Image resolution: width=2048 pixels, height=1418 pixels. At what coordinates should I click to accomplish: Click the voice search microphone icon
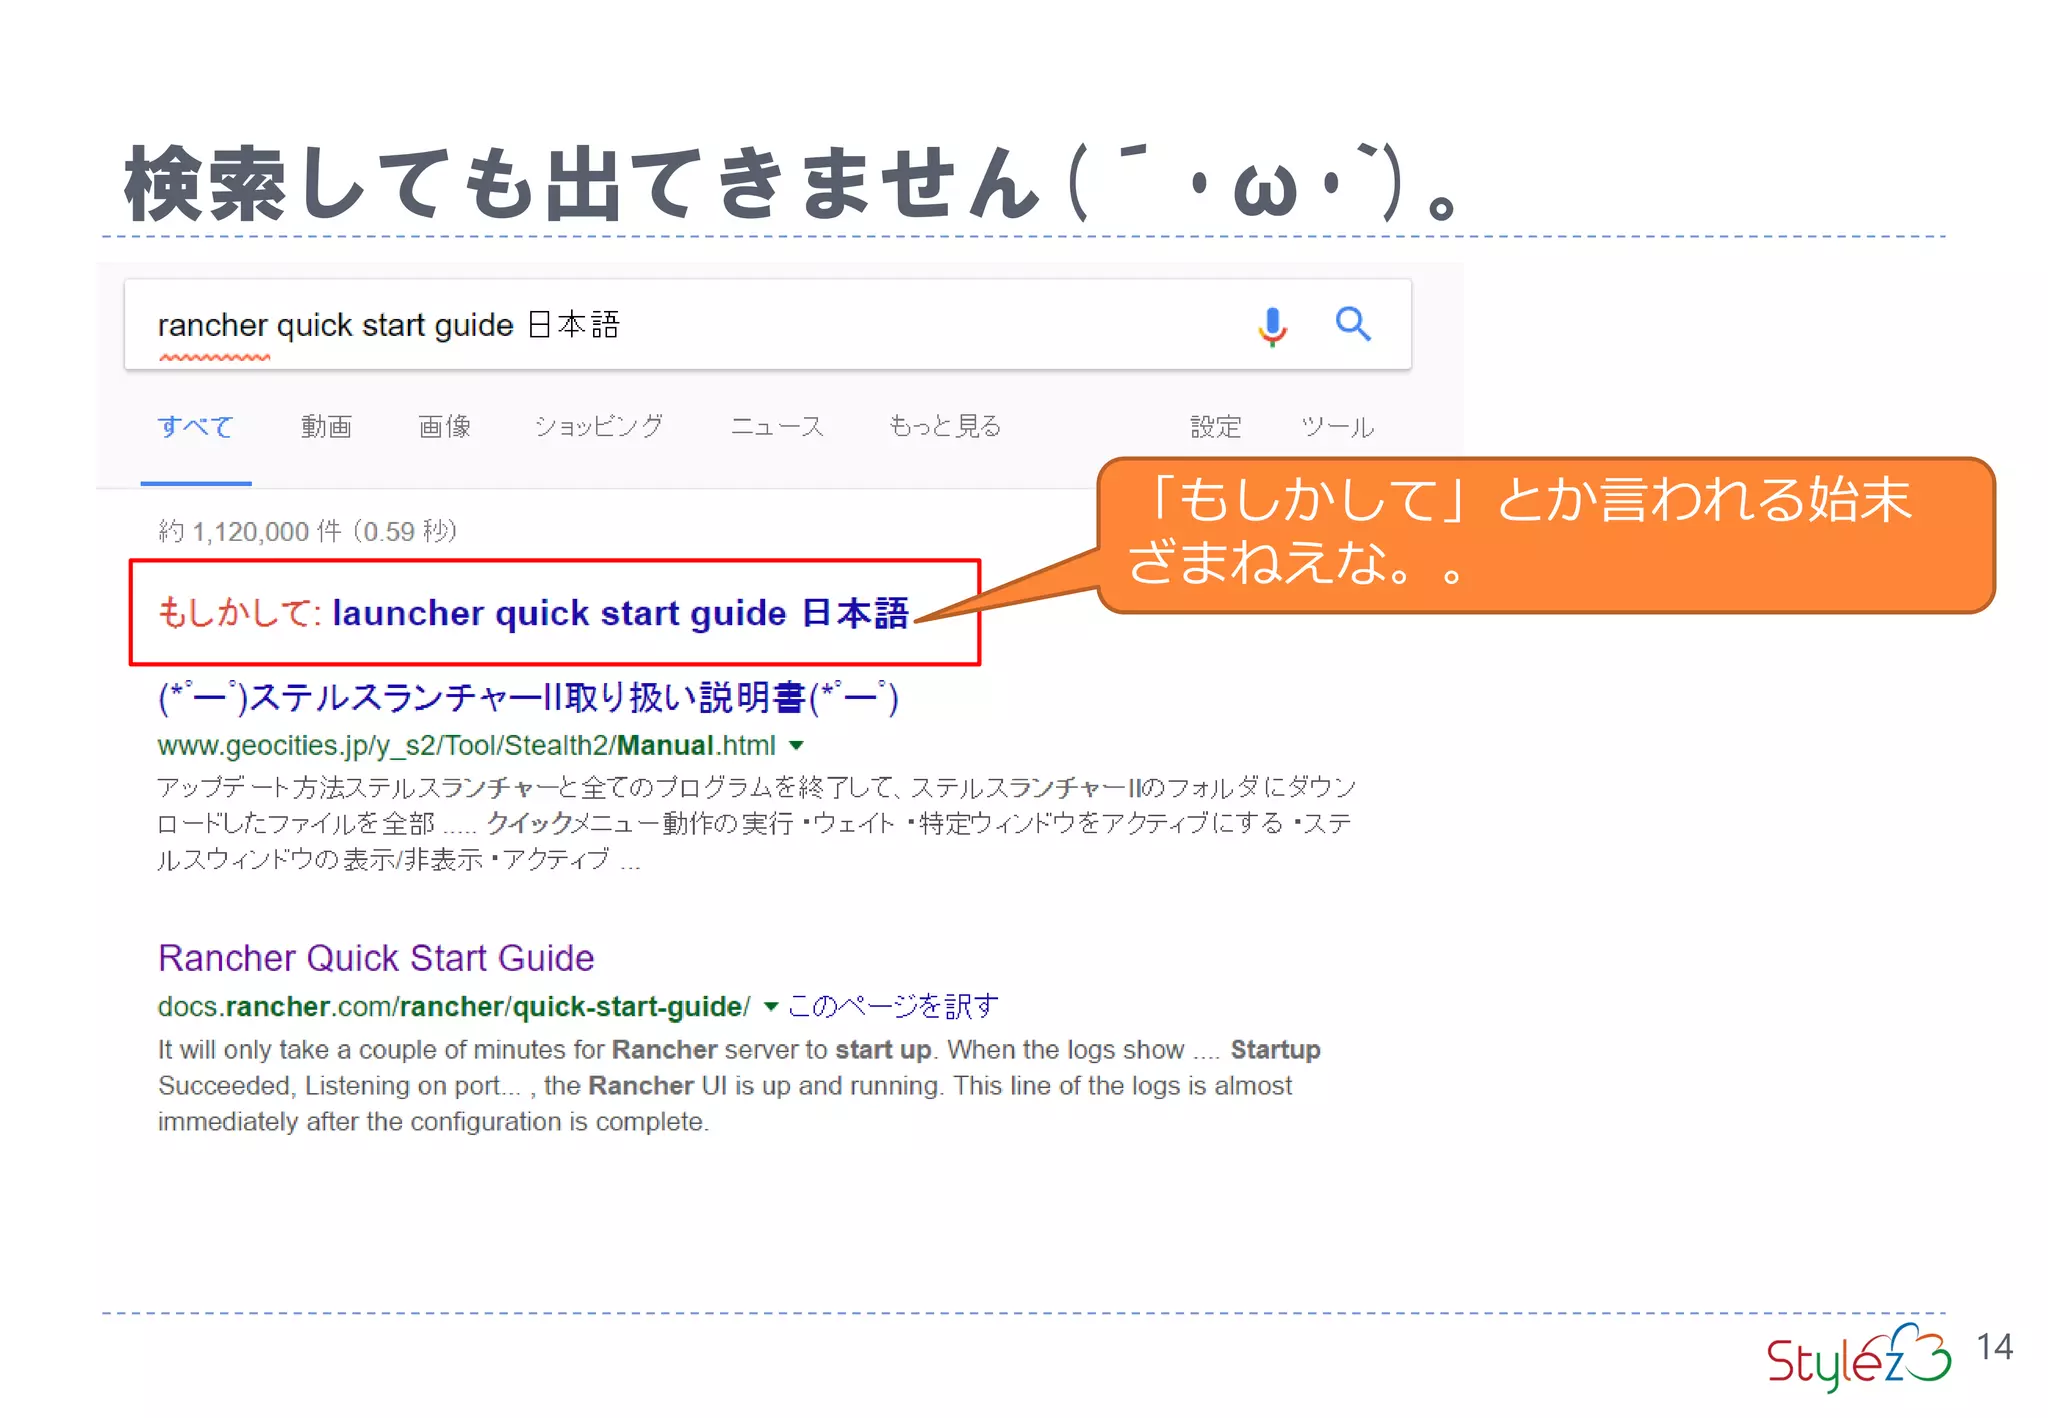1271,325
